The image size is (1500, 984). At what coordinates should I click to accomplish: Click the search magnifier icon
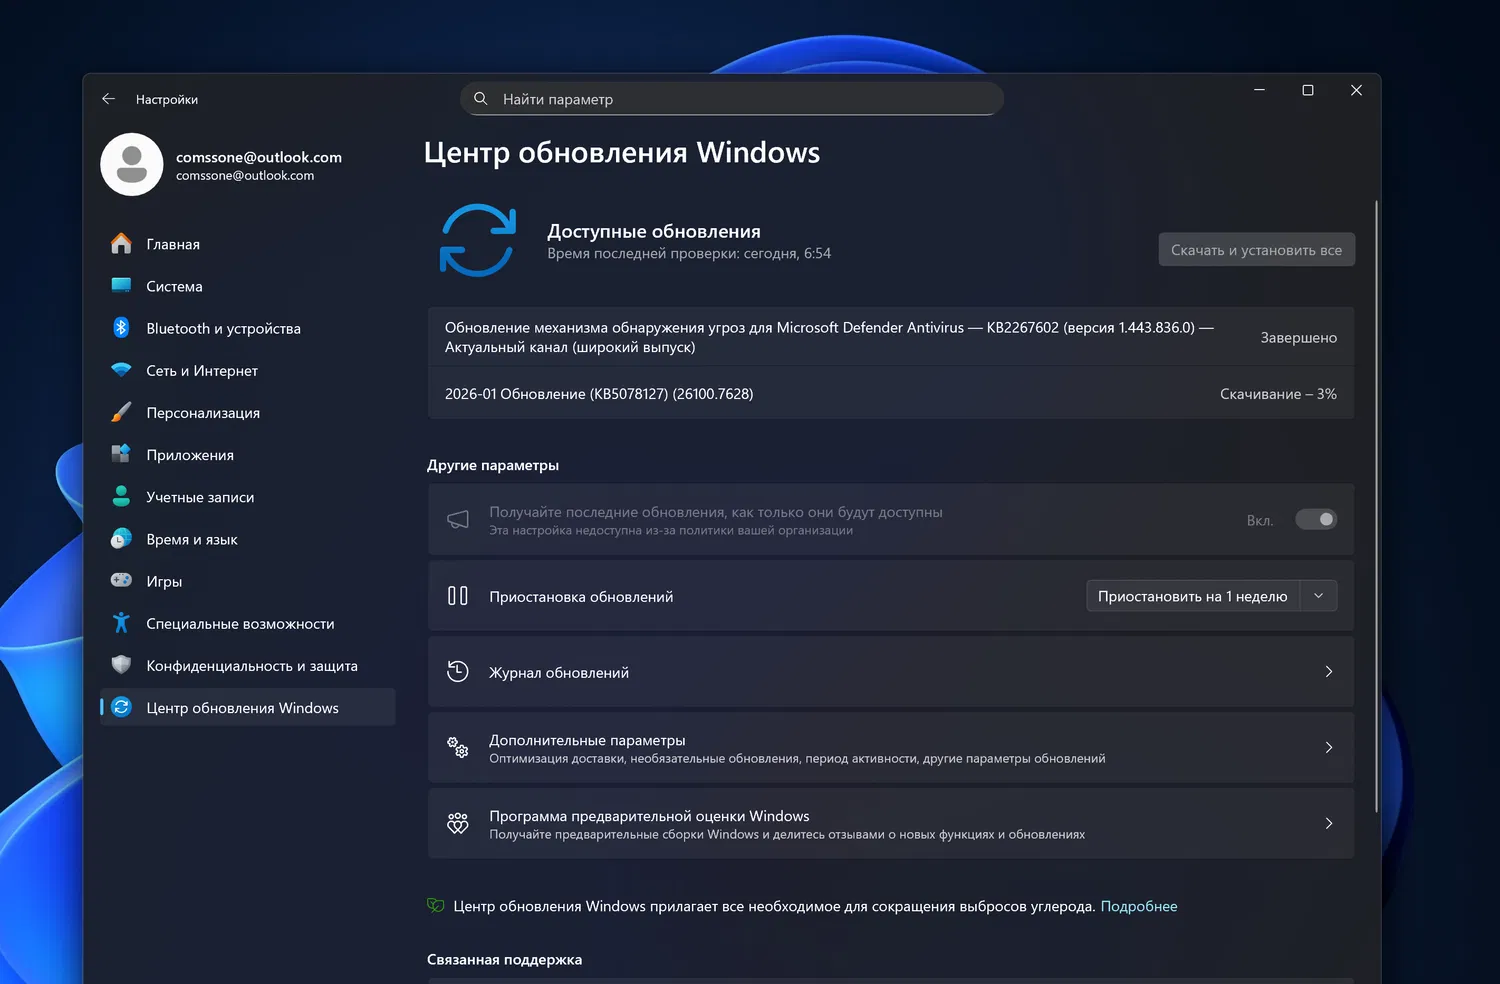tap(481, 99)
